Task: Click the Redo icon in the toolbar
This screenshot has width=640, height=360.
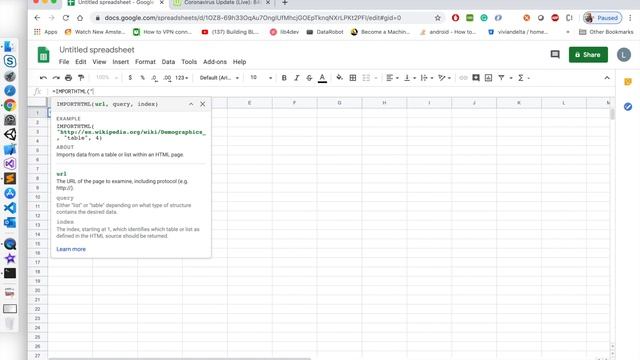Action: 56,78
